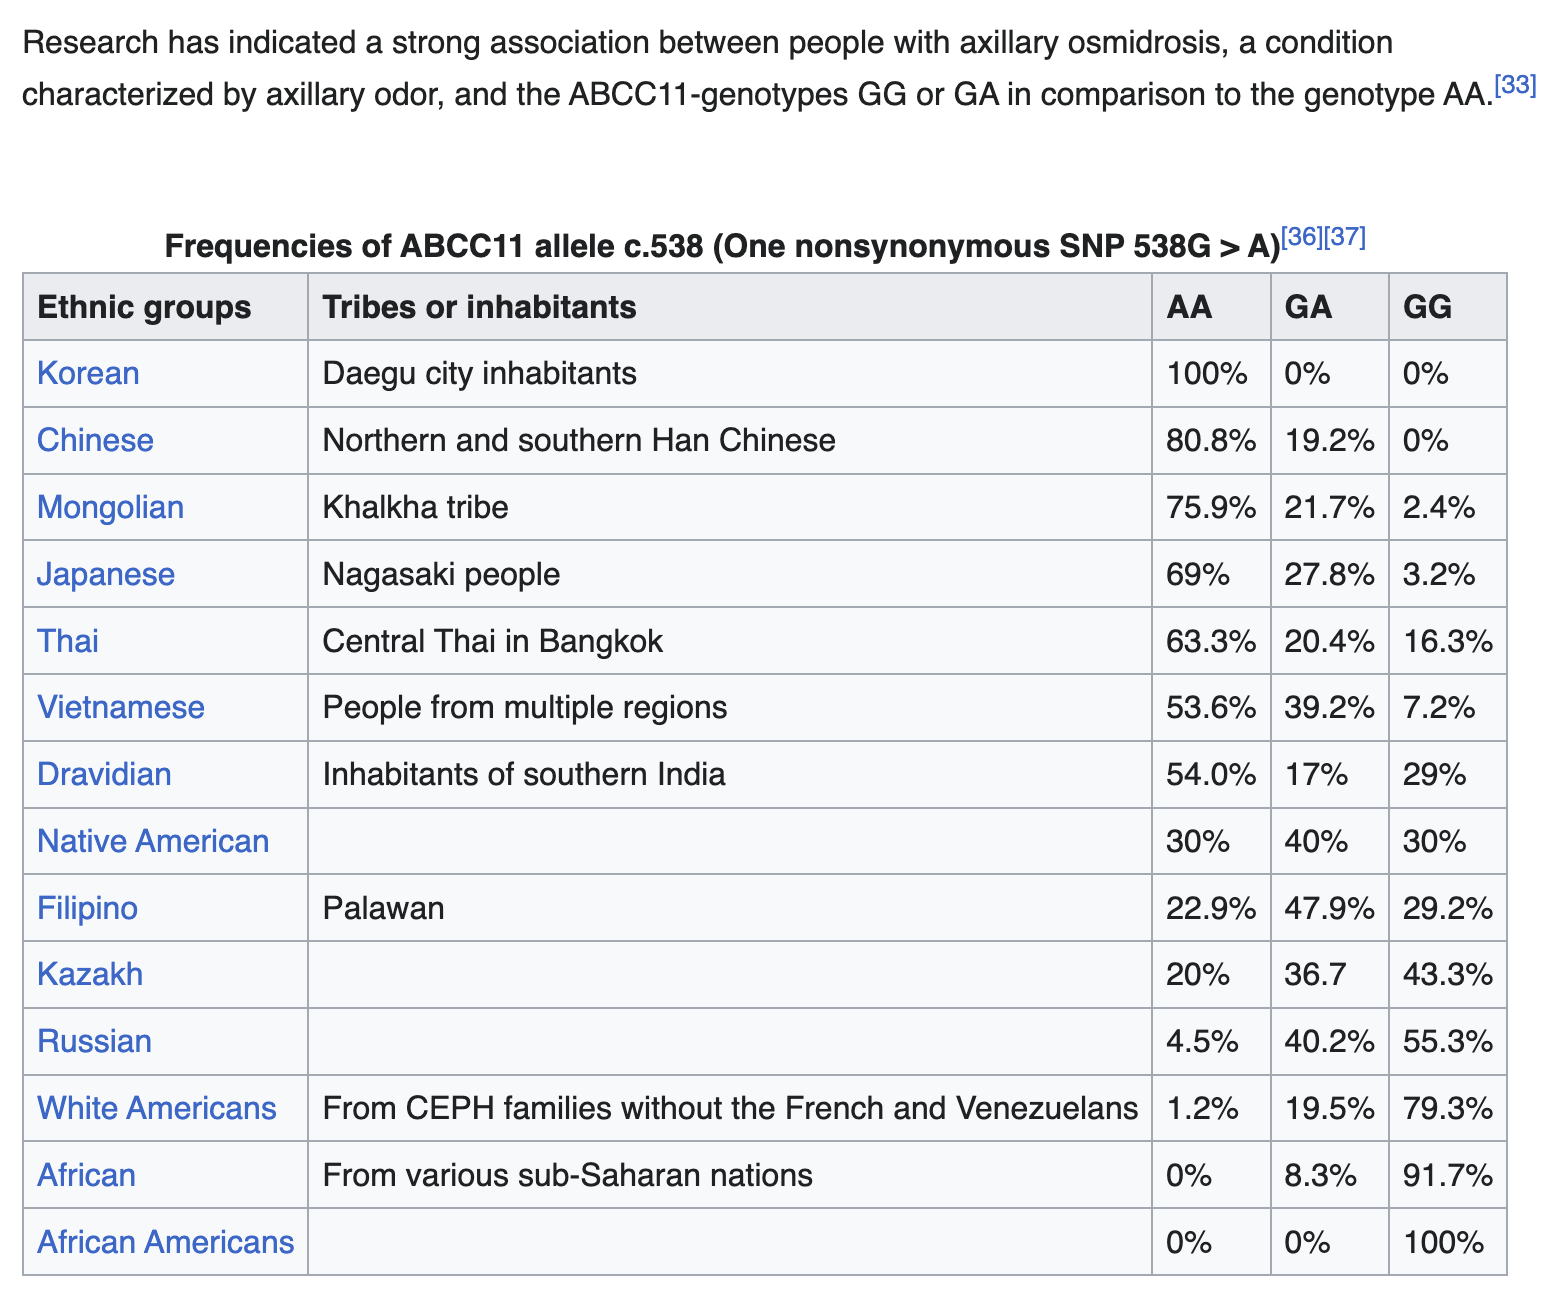This screenshot has height=1300, width=1542.
Task: Jump to footnote 37 in table caption
Action: pyautogui.click(x=1345, y=237)
